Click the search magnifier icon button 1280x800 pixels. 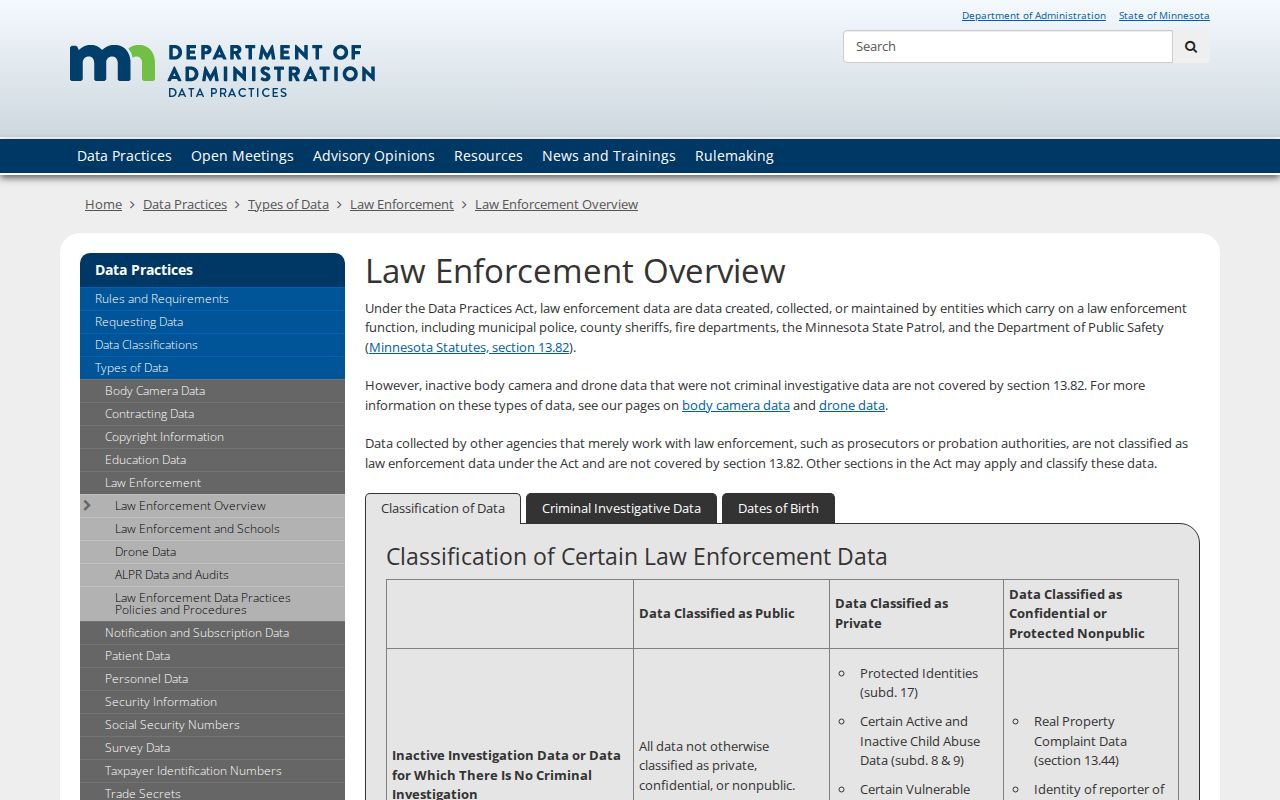[x=1191, y=47]
